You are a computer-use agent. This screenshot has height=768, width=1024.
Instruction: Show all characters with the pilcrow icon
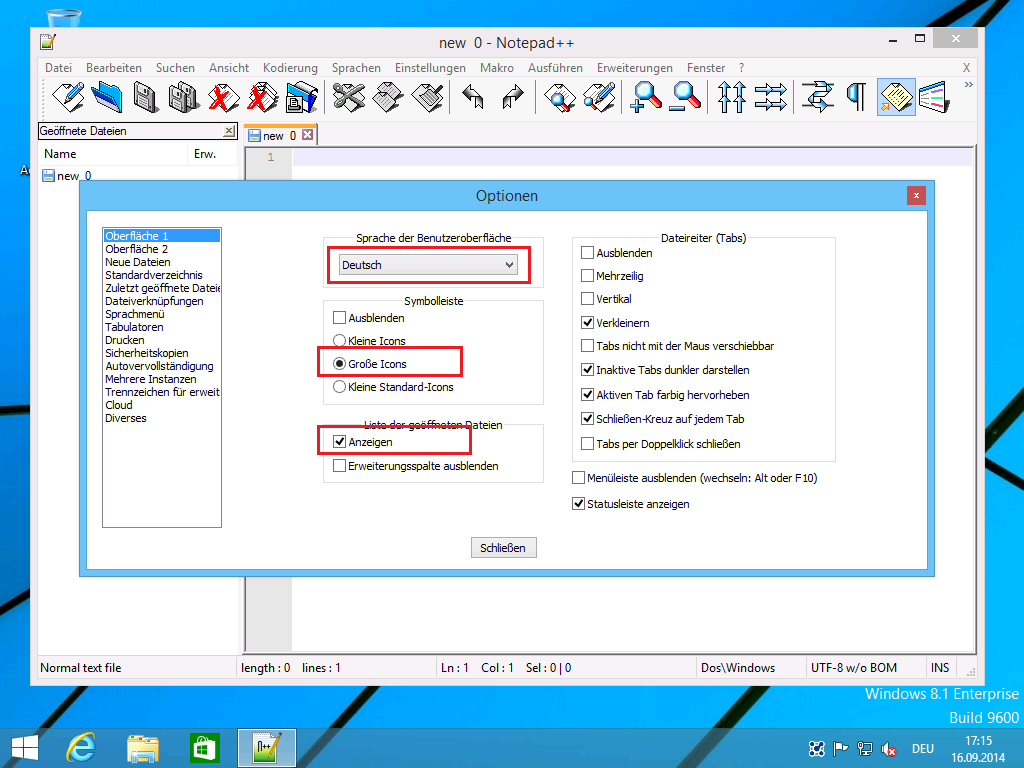(x=856, y=97)
